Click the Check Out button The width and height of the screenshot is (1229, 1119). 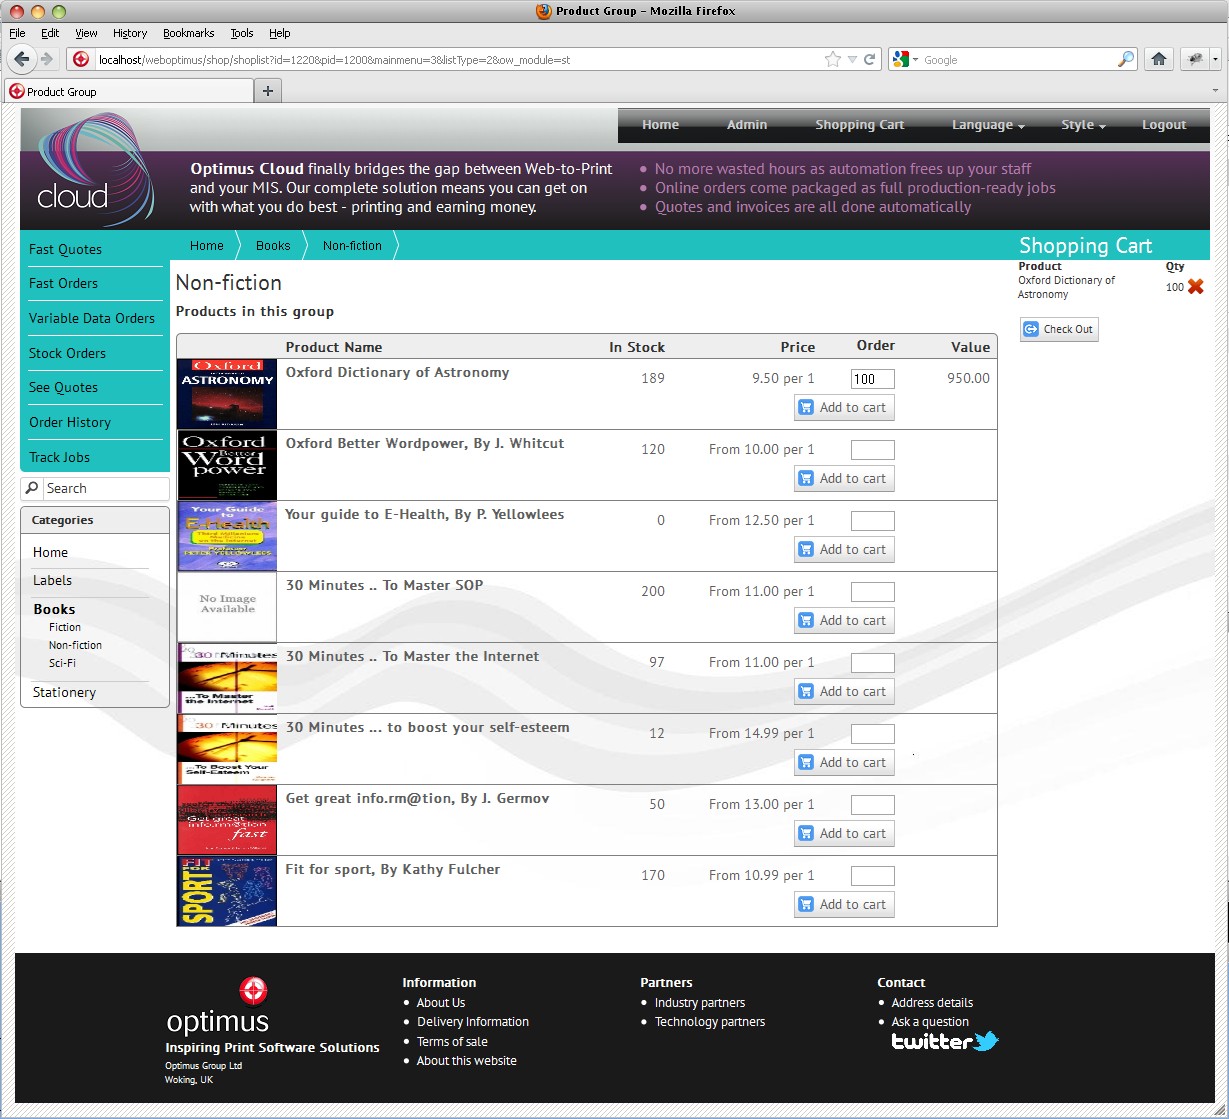tap(1059, 329)
